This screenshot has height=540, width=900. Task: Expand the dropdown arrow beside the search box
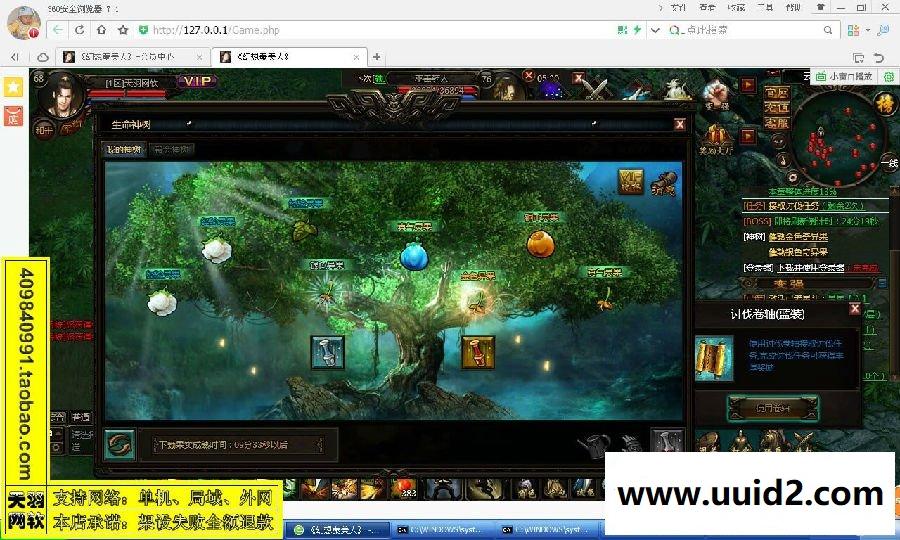655,30
